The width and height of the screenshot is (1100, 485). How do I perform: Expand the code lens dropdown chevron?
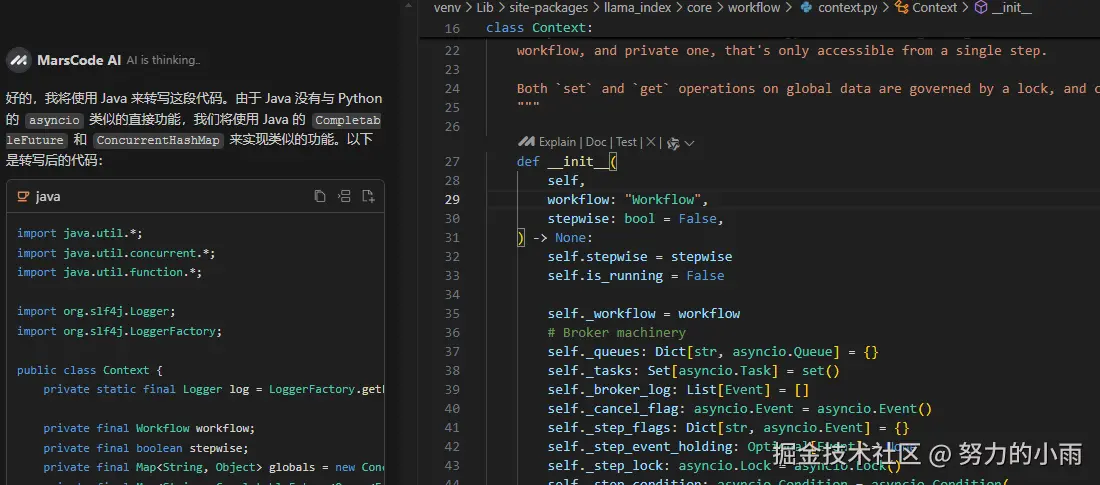(x=690, y=143)
